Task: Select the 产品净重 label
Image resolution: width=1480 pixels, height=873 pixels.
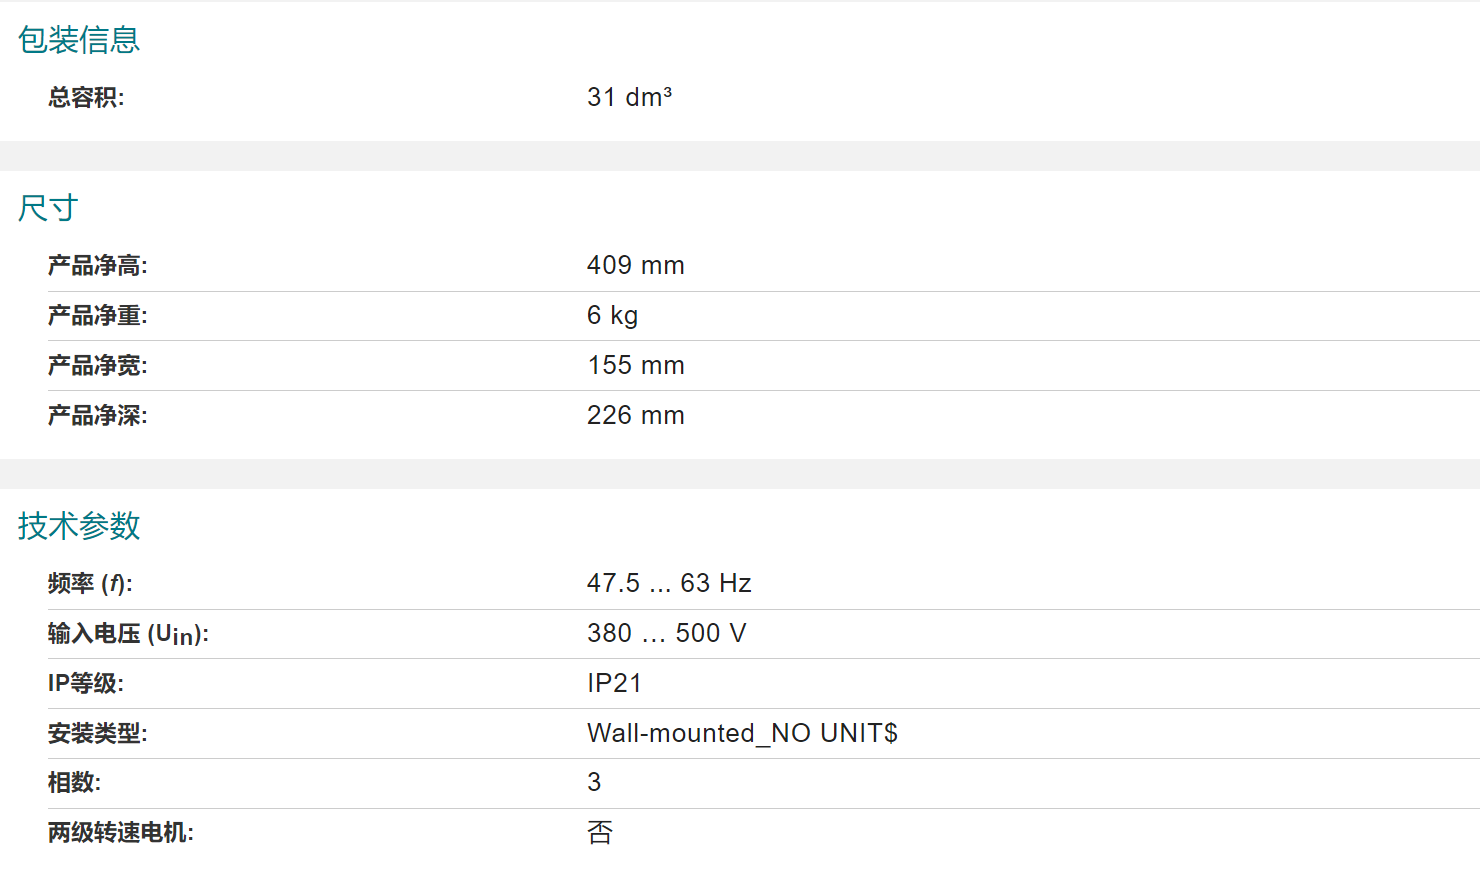Action: point(98,315)
